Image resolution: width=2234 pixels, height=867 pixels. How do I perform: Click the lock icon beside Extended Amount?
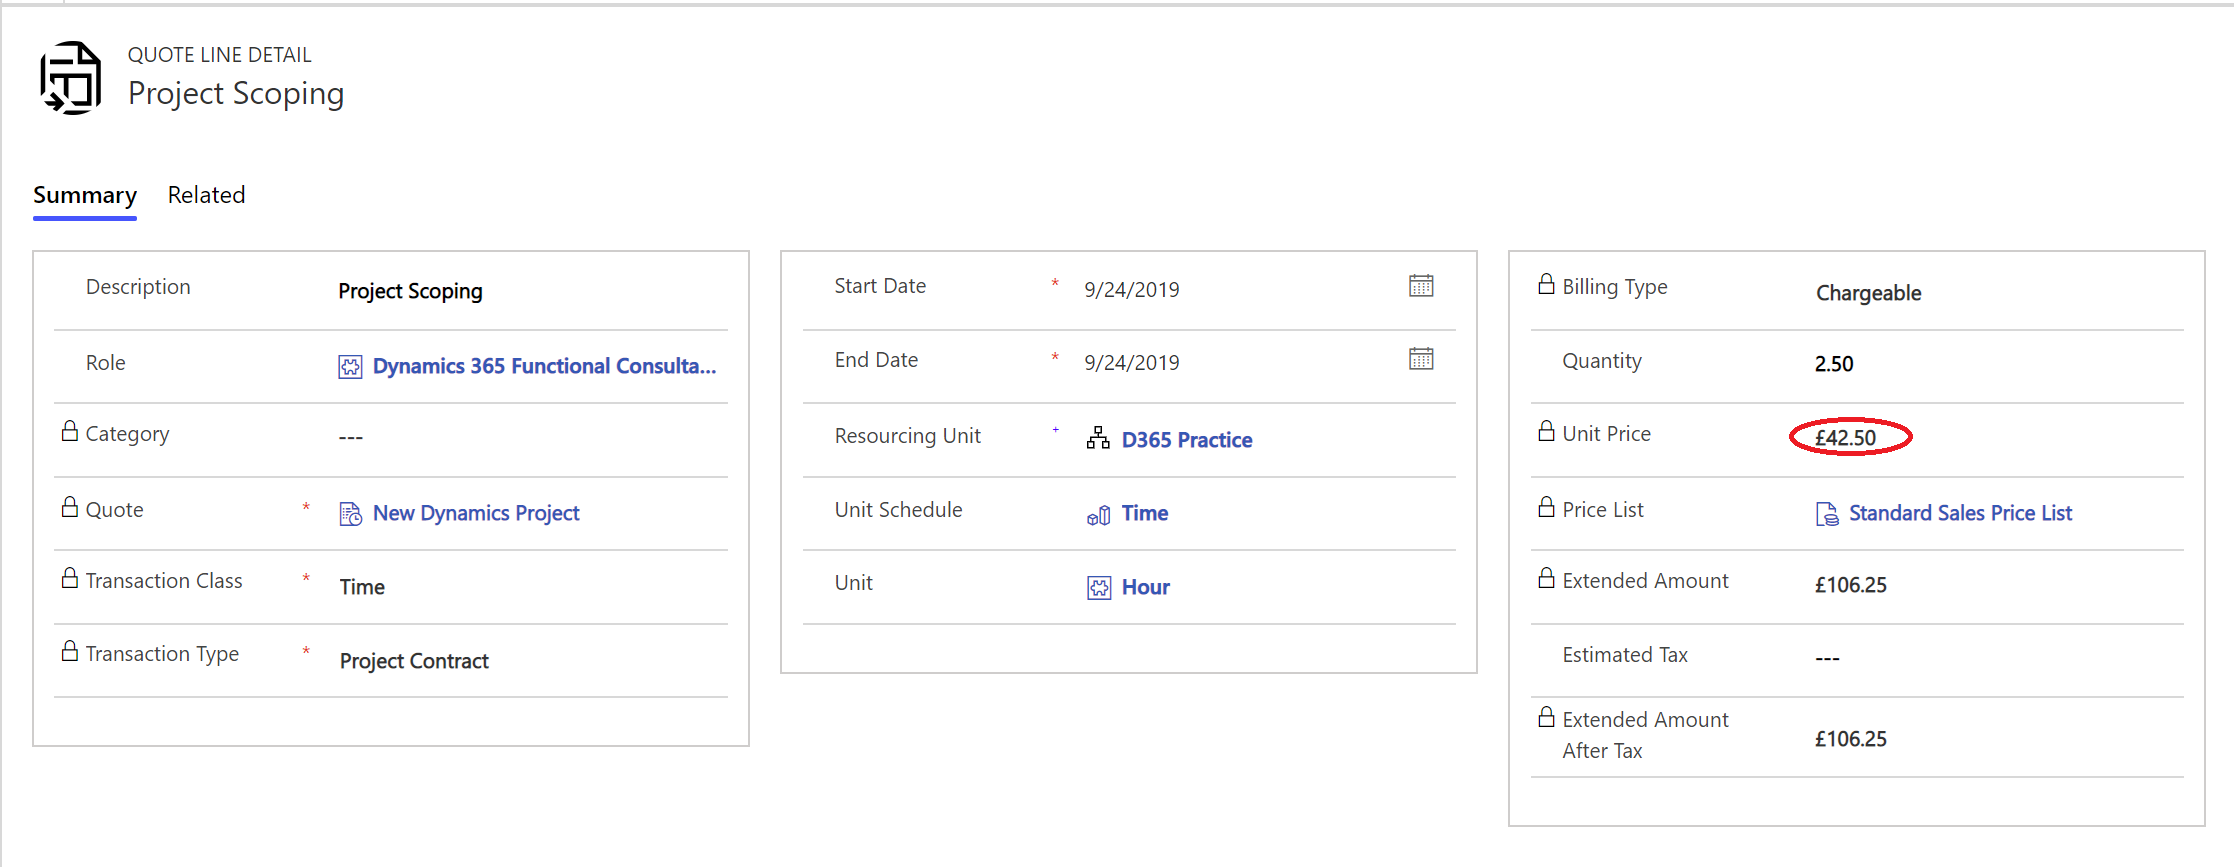click(x=1546, y=578)
